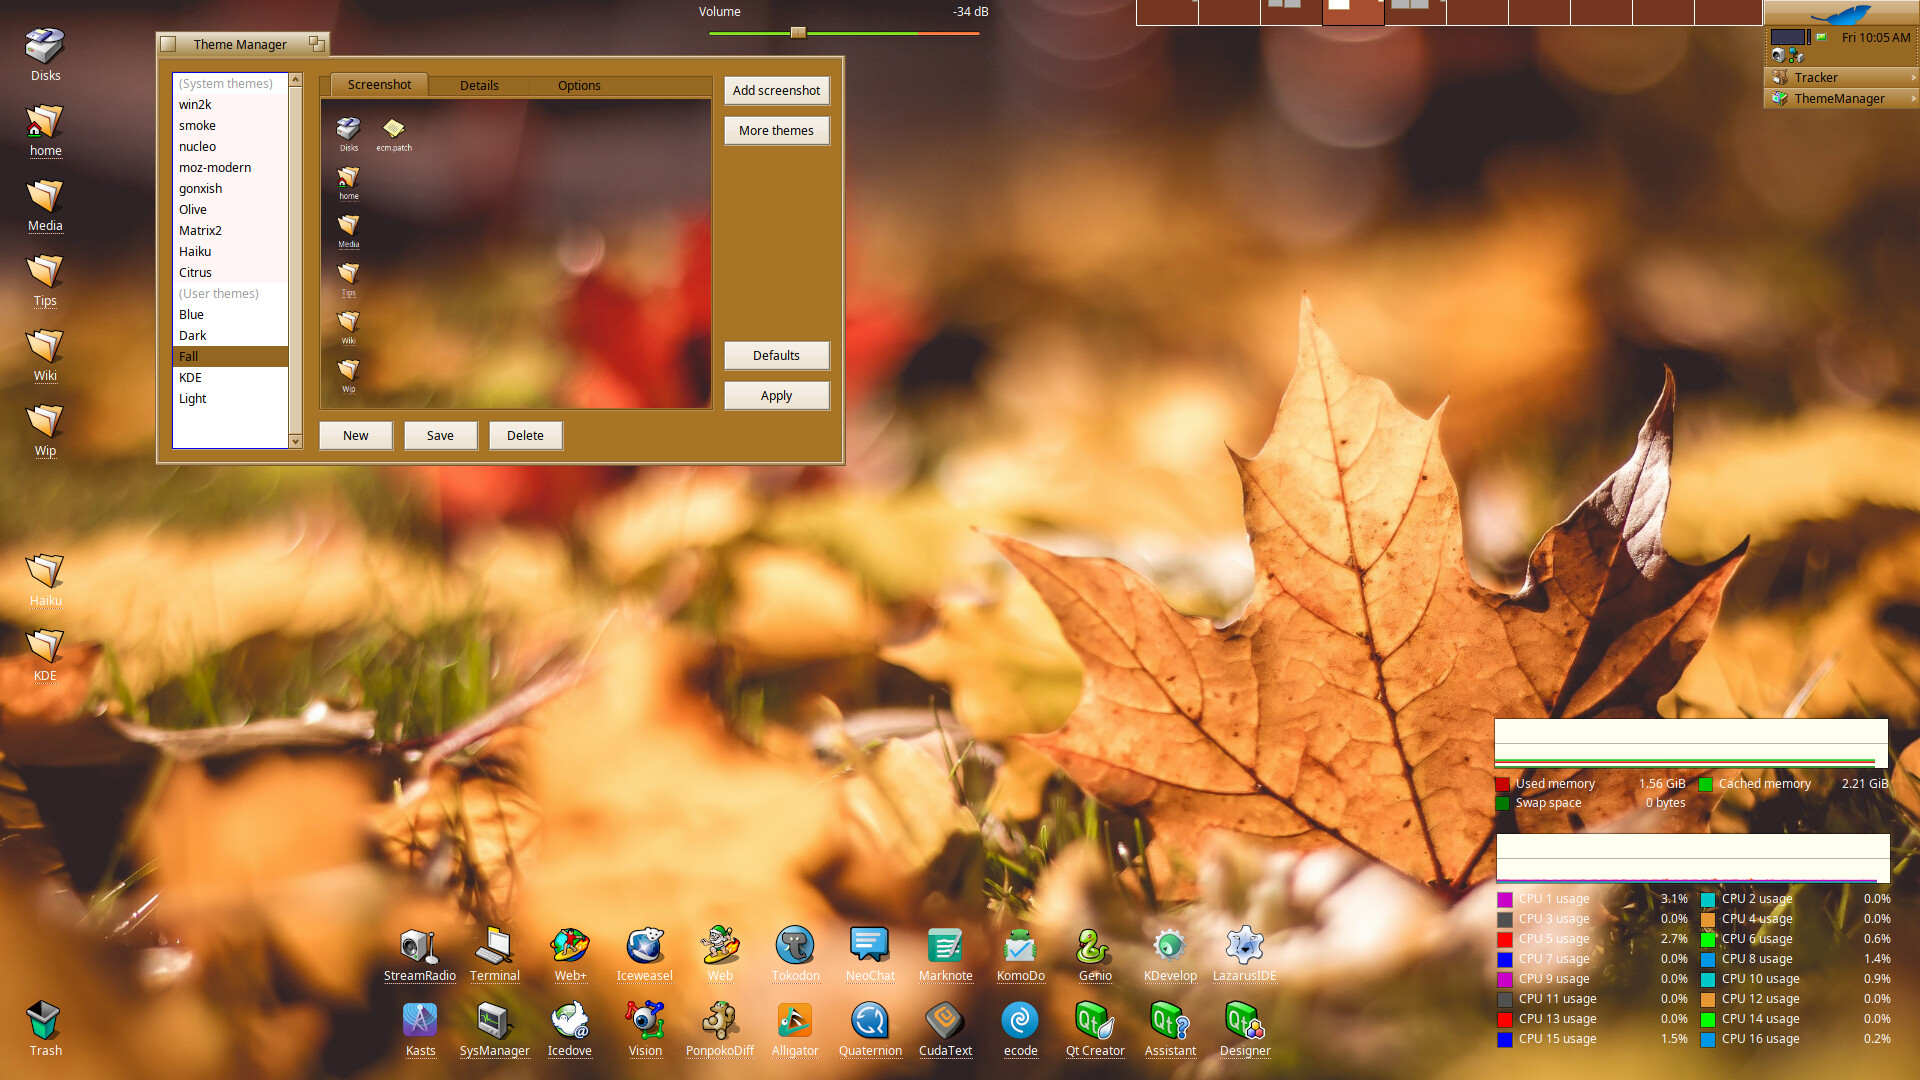Viewport: 1920px width, 1080px height.
Task: Click the speaker volume tray icon
Action: pos(1778,55)
